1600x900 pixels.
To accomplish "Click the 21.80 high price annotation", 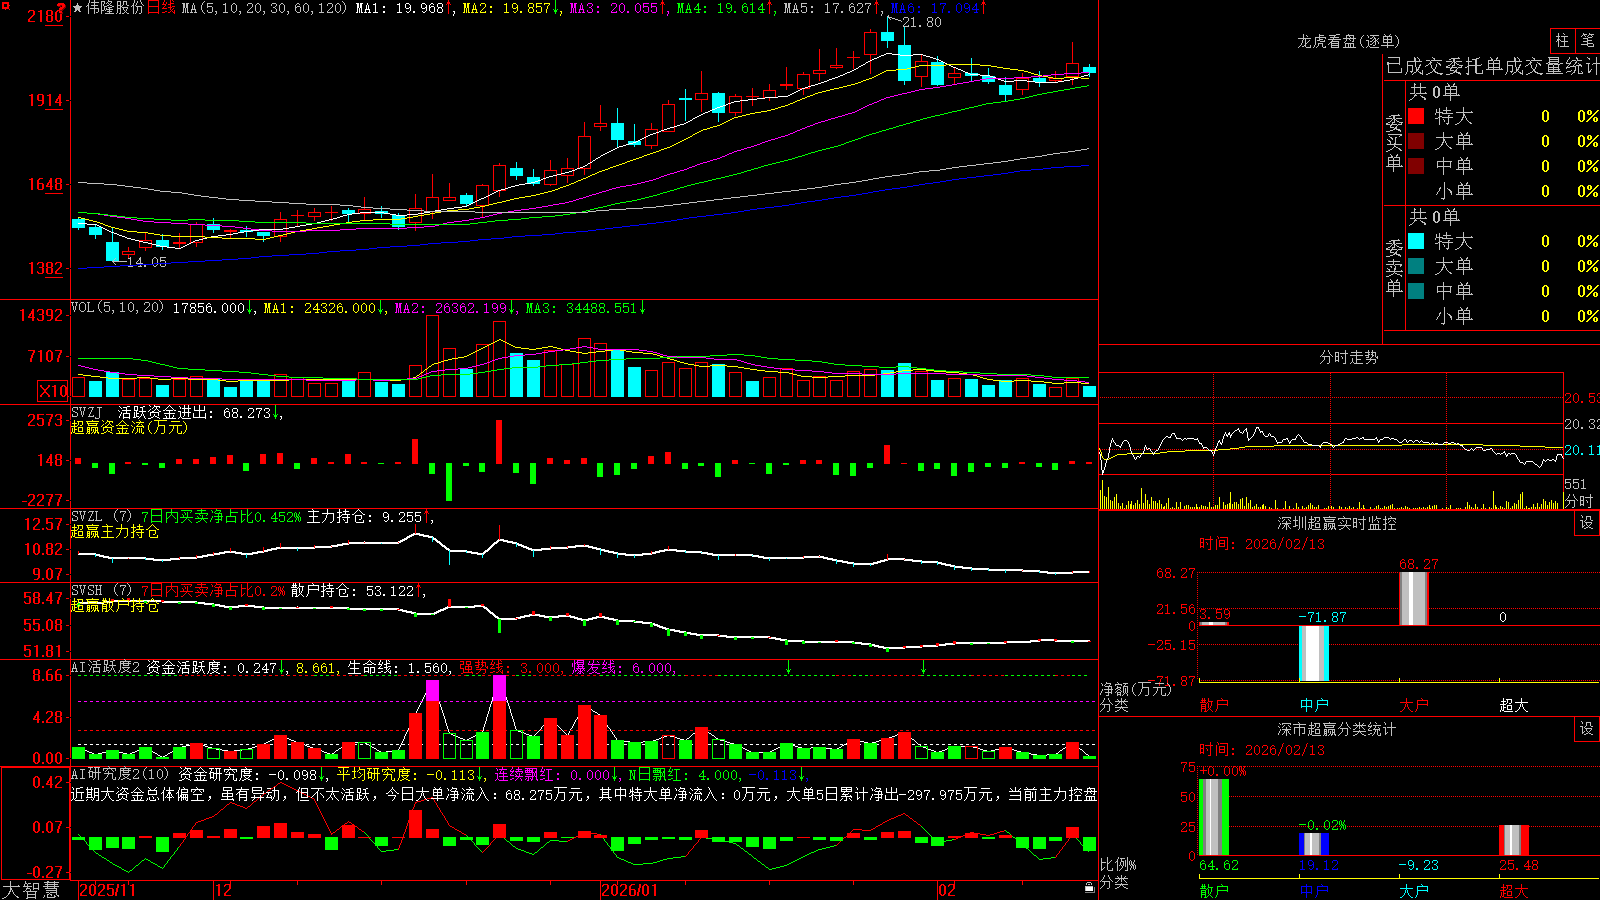I will click(x=921, y=22).
